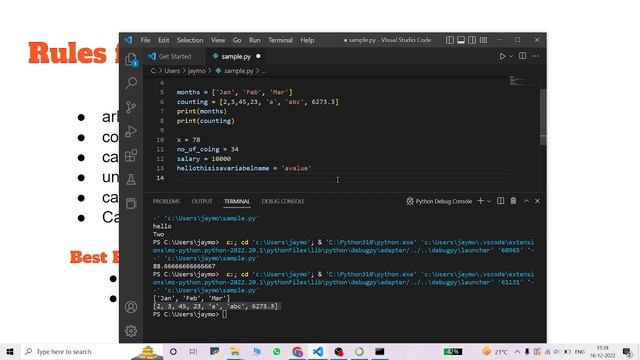Open the Testing flask view
640x360 pixels.
[131, 179]
